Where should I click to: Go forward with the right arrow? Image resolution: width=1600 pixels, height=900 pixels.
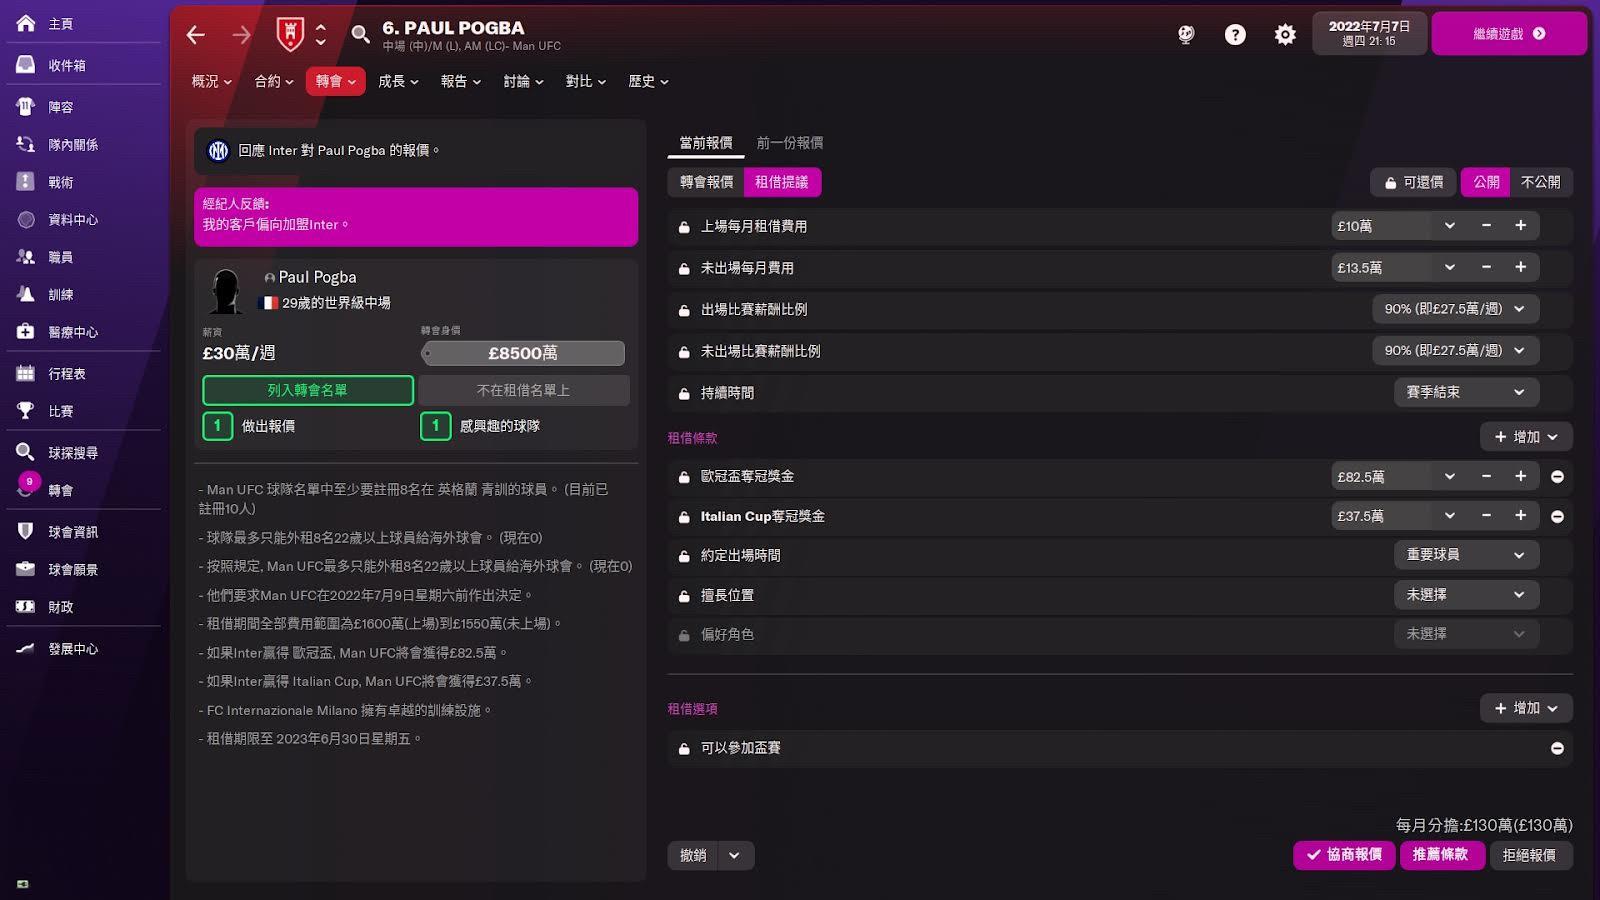coord(242,35)
